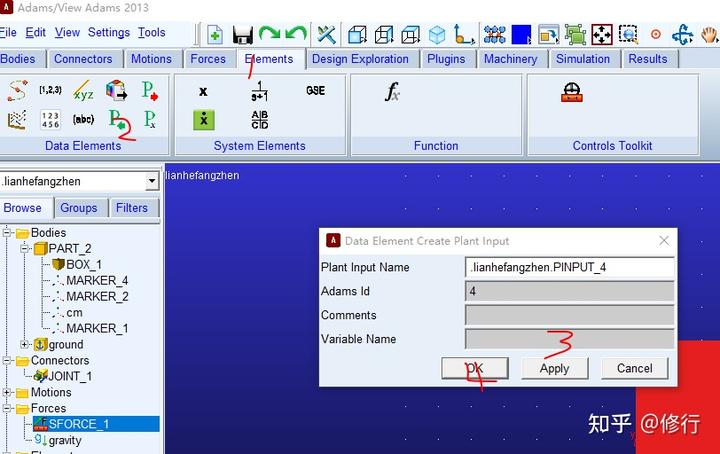Expand the ground tree node
720x454 pixels.
[25, 344]
